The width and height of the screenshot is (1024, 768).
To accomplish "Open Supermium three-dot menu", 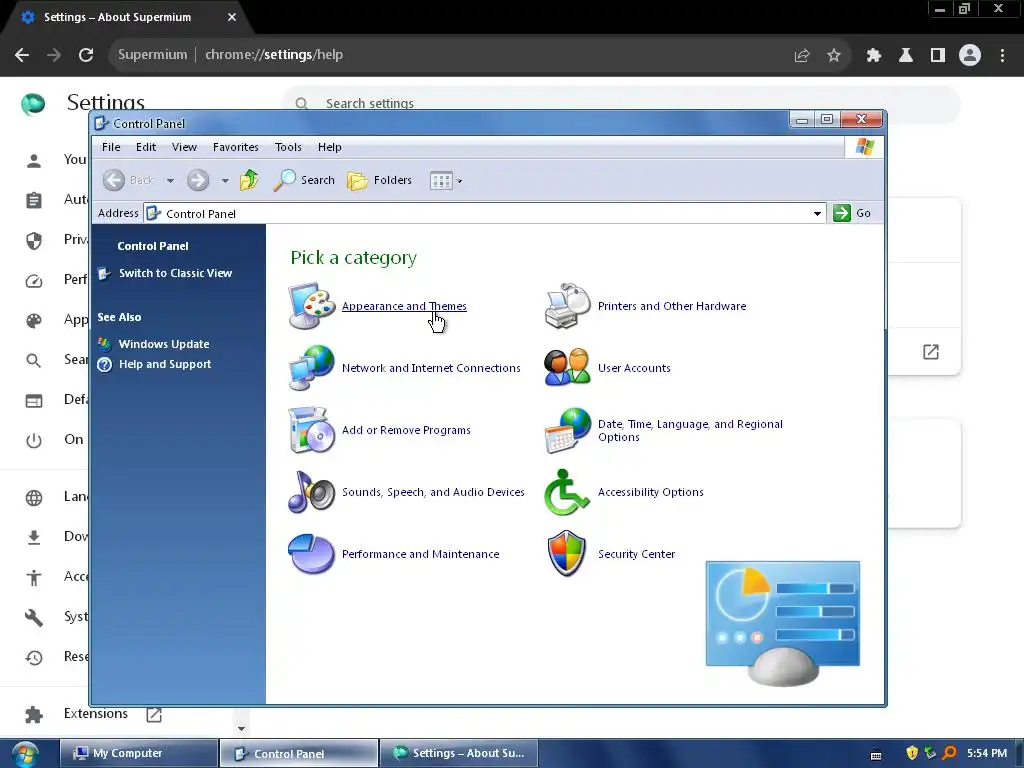I will pyautogui.click(x=1002, y=55).
